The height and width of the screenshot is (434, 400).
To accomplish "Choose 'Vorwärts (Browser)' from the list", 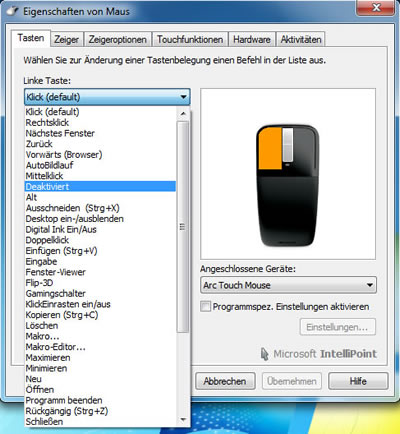I will (100, 154).
